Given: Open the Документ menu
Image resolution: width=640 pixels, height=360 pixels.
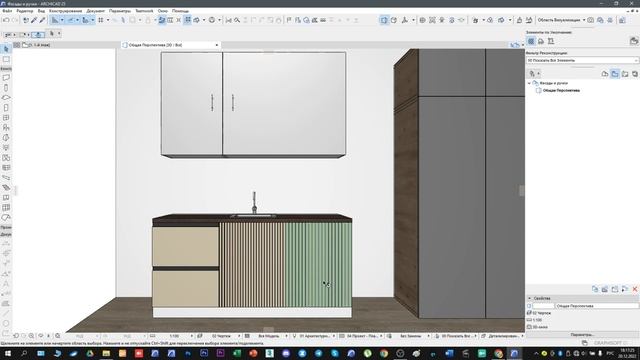Looking at the screenshot, I should coord(96,11).
